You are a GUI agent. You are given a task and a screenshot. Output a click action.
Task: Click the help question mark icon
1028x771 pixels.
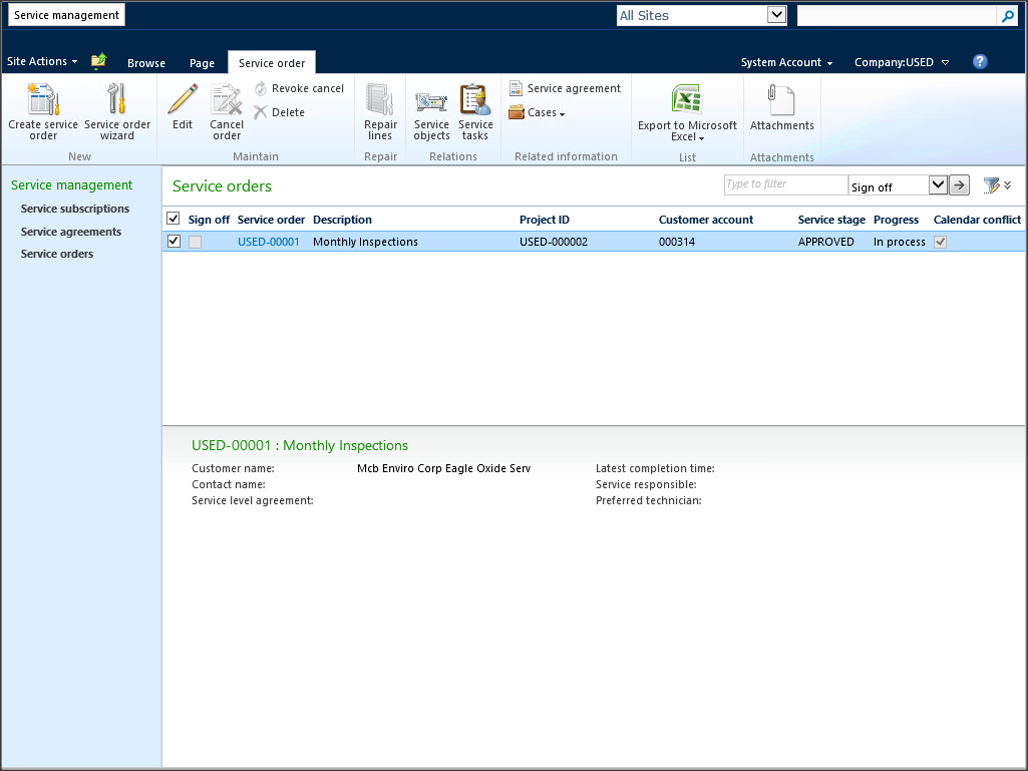pyautogui.click(x=980, y=62)
